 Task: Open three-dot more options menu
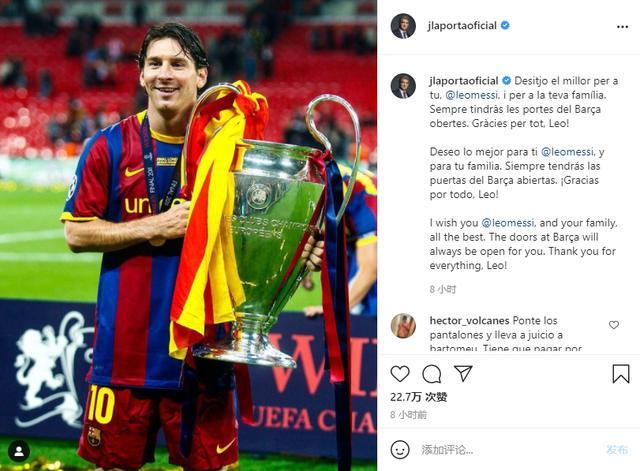[x=622, y=27]
